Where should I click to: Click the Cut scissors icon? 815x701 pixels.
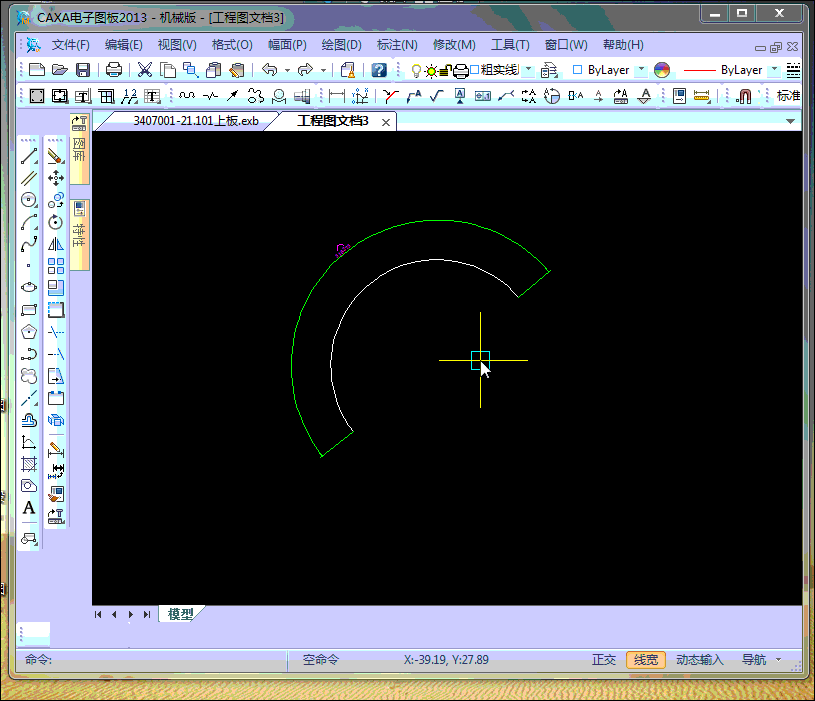(144, 70)
